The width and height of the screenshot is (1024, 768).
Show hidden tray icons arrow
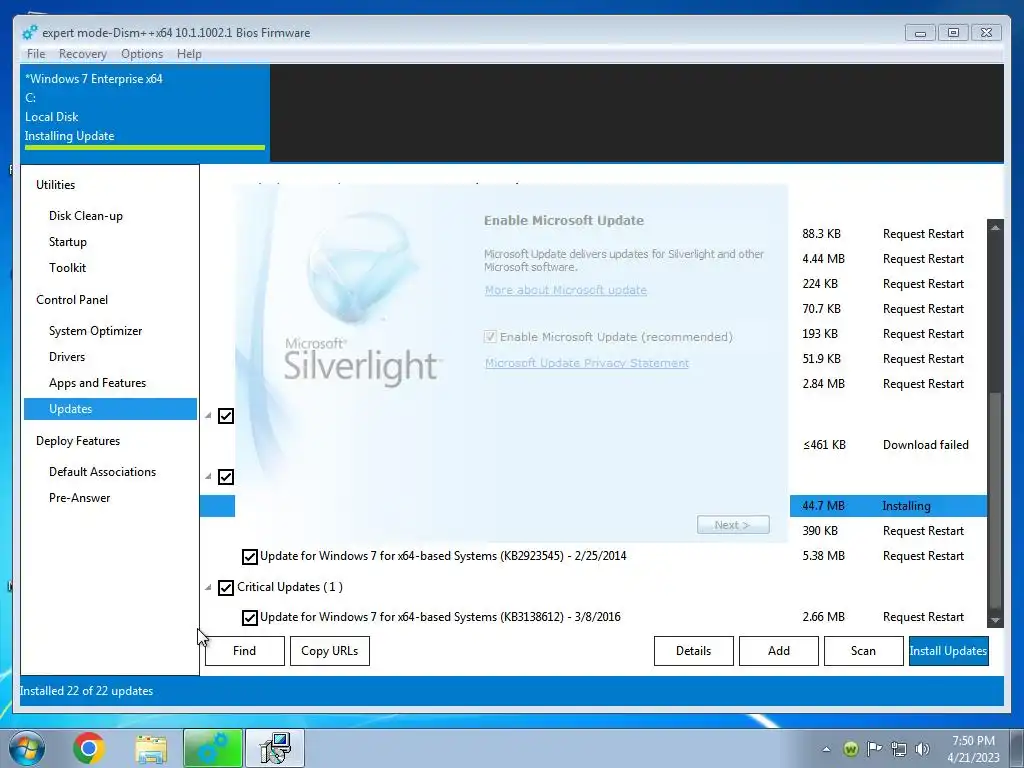(826, 749)
